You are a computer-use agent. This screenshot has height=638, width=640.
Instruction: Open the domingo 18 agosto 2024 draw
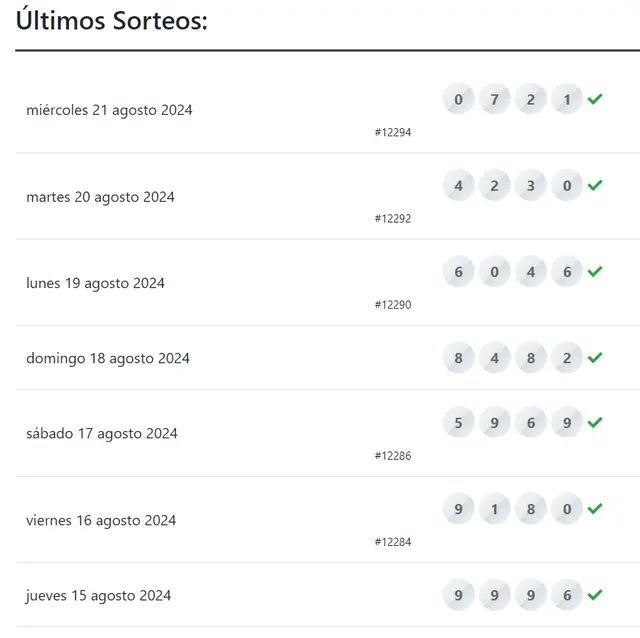coord(108,358)
